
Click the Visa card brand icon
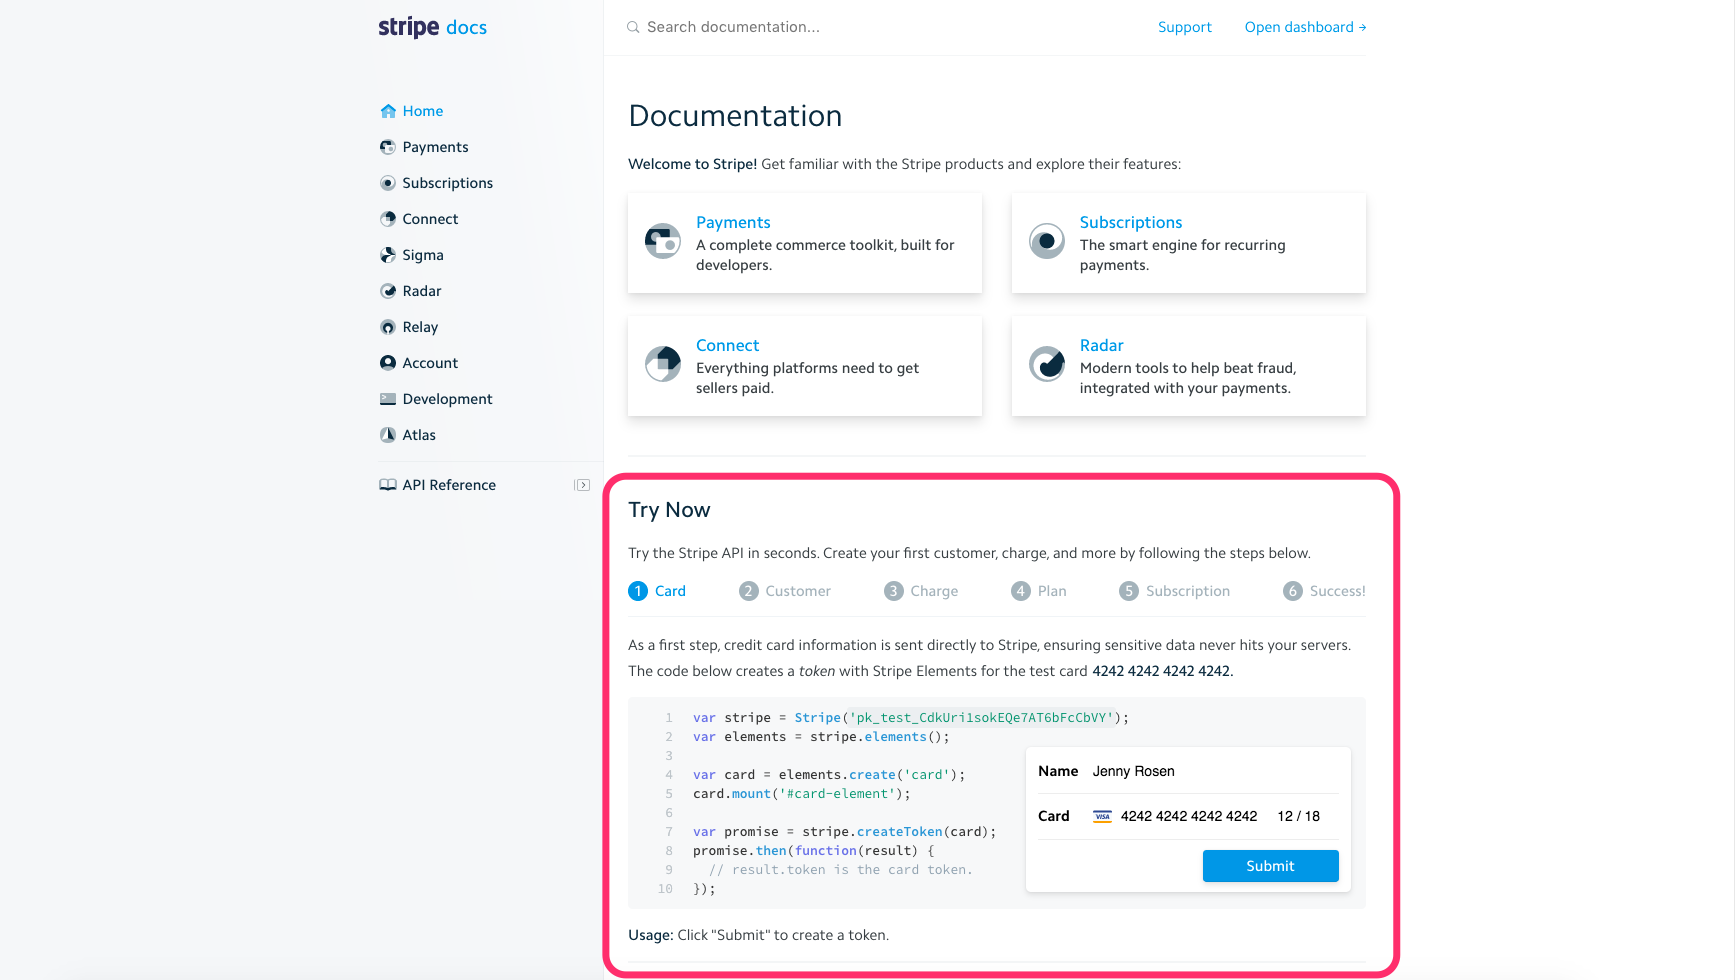[1102, 817]
